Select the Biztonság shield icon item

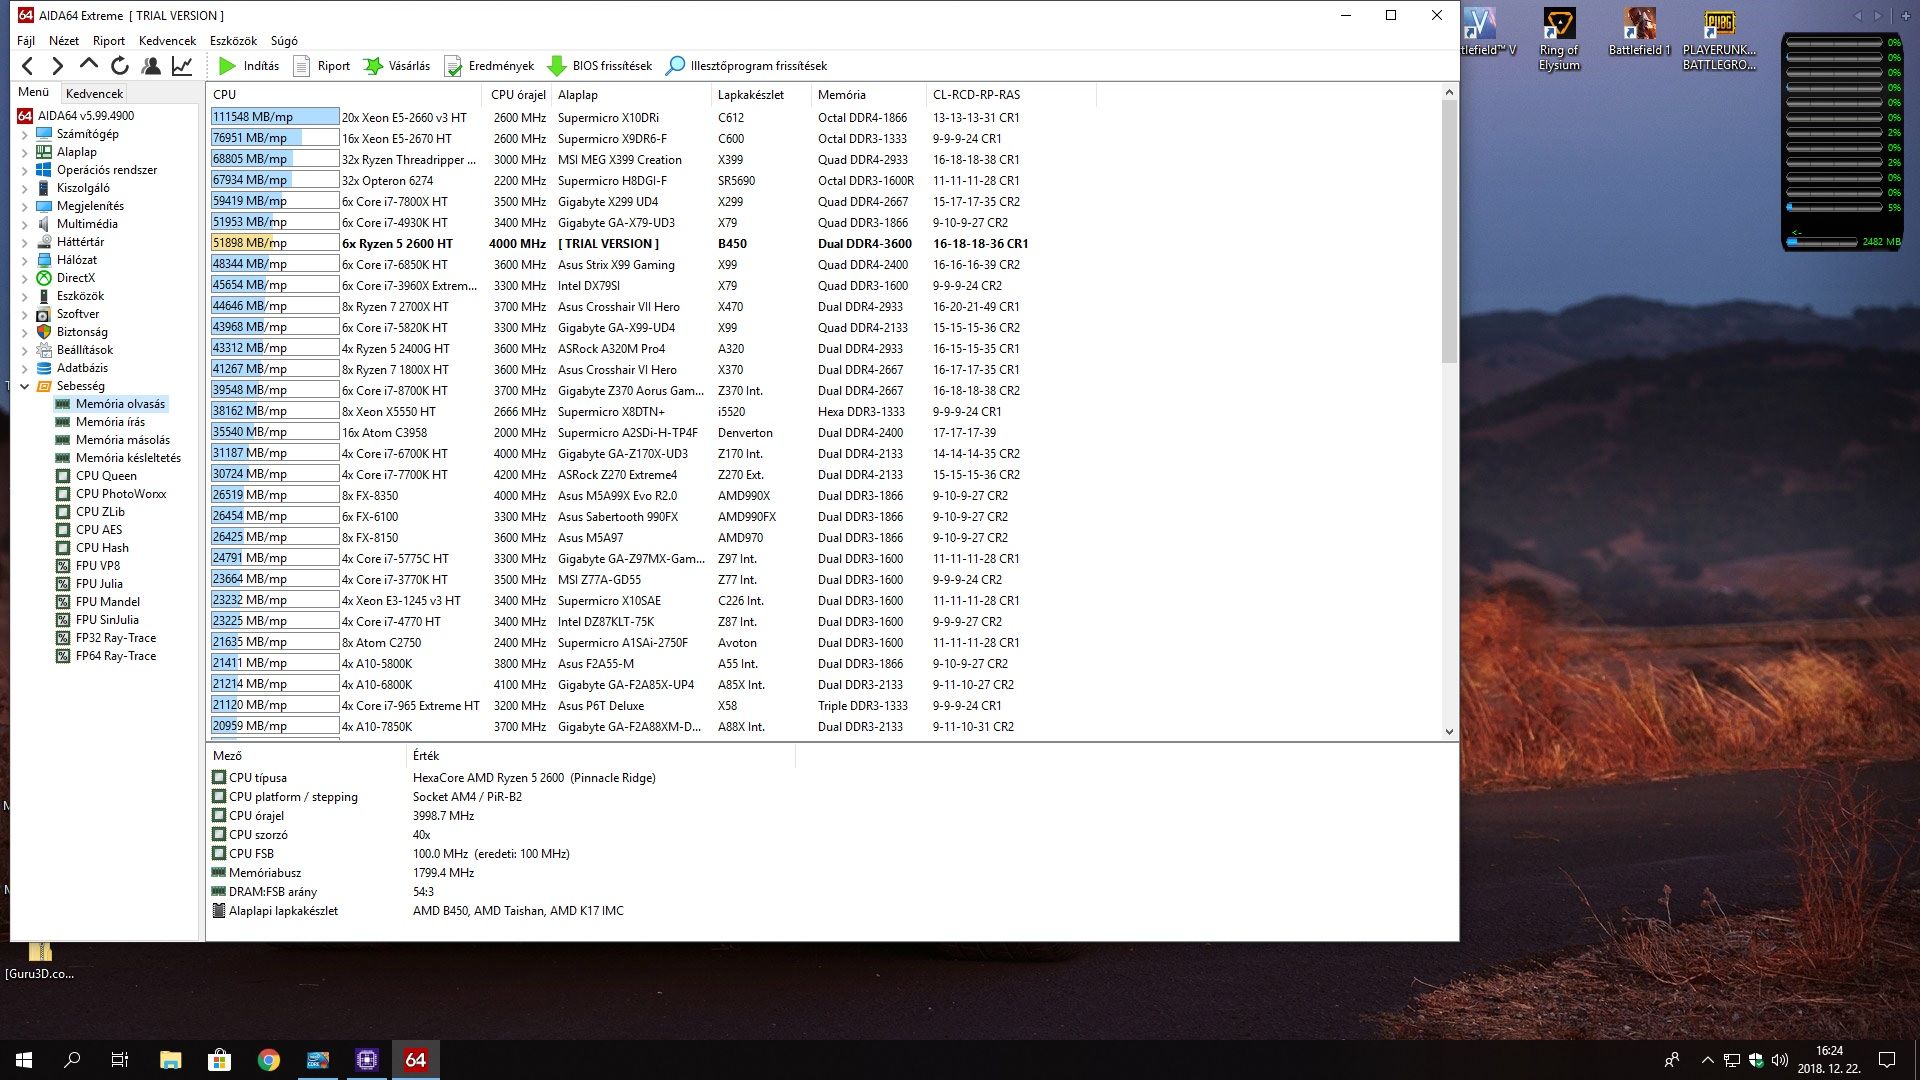[x=44, y=332]
